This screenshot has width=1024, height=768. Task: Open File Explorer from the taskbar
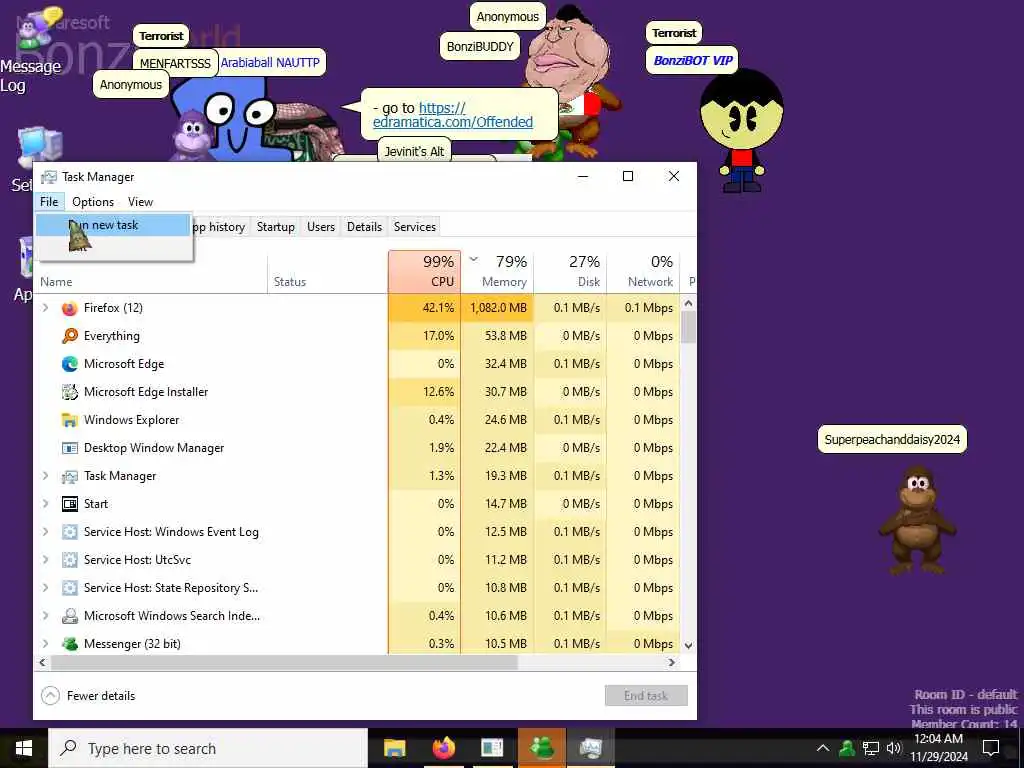[394, 748]
